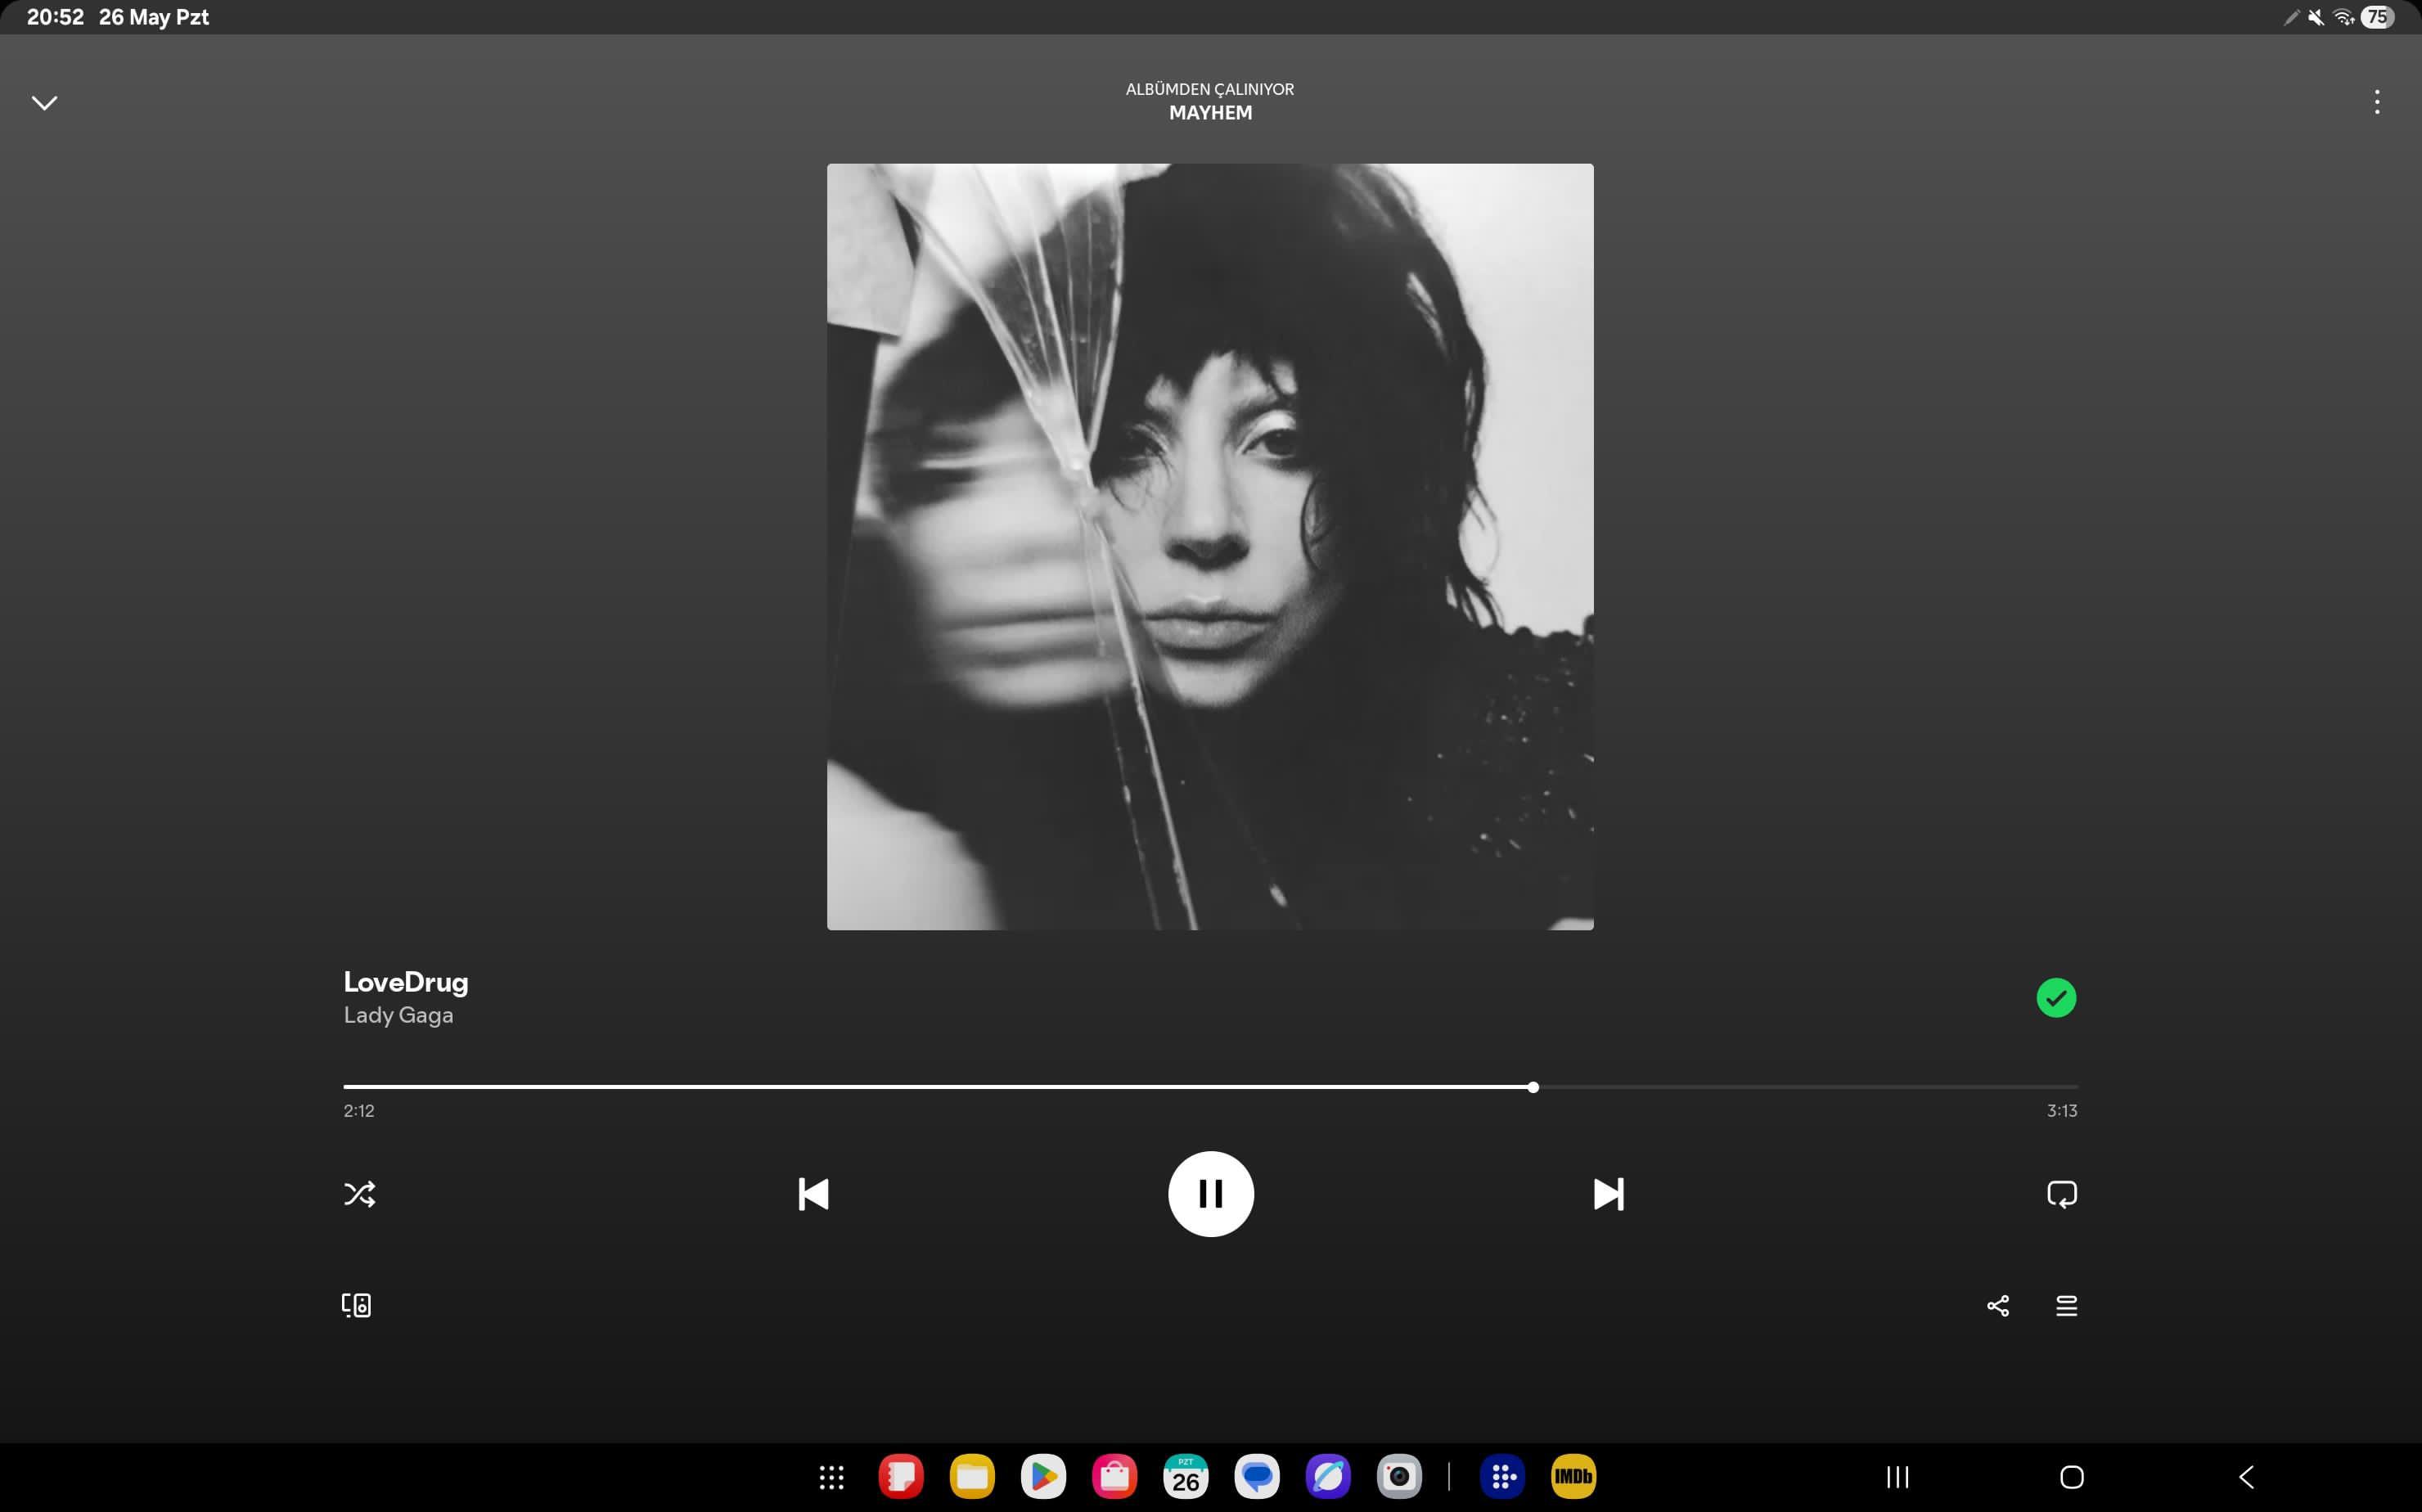Viewport: 2422px width, 1512px height.
Task: Open the three-dot options menu
Action: (2376, 102)
